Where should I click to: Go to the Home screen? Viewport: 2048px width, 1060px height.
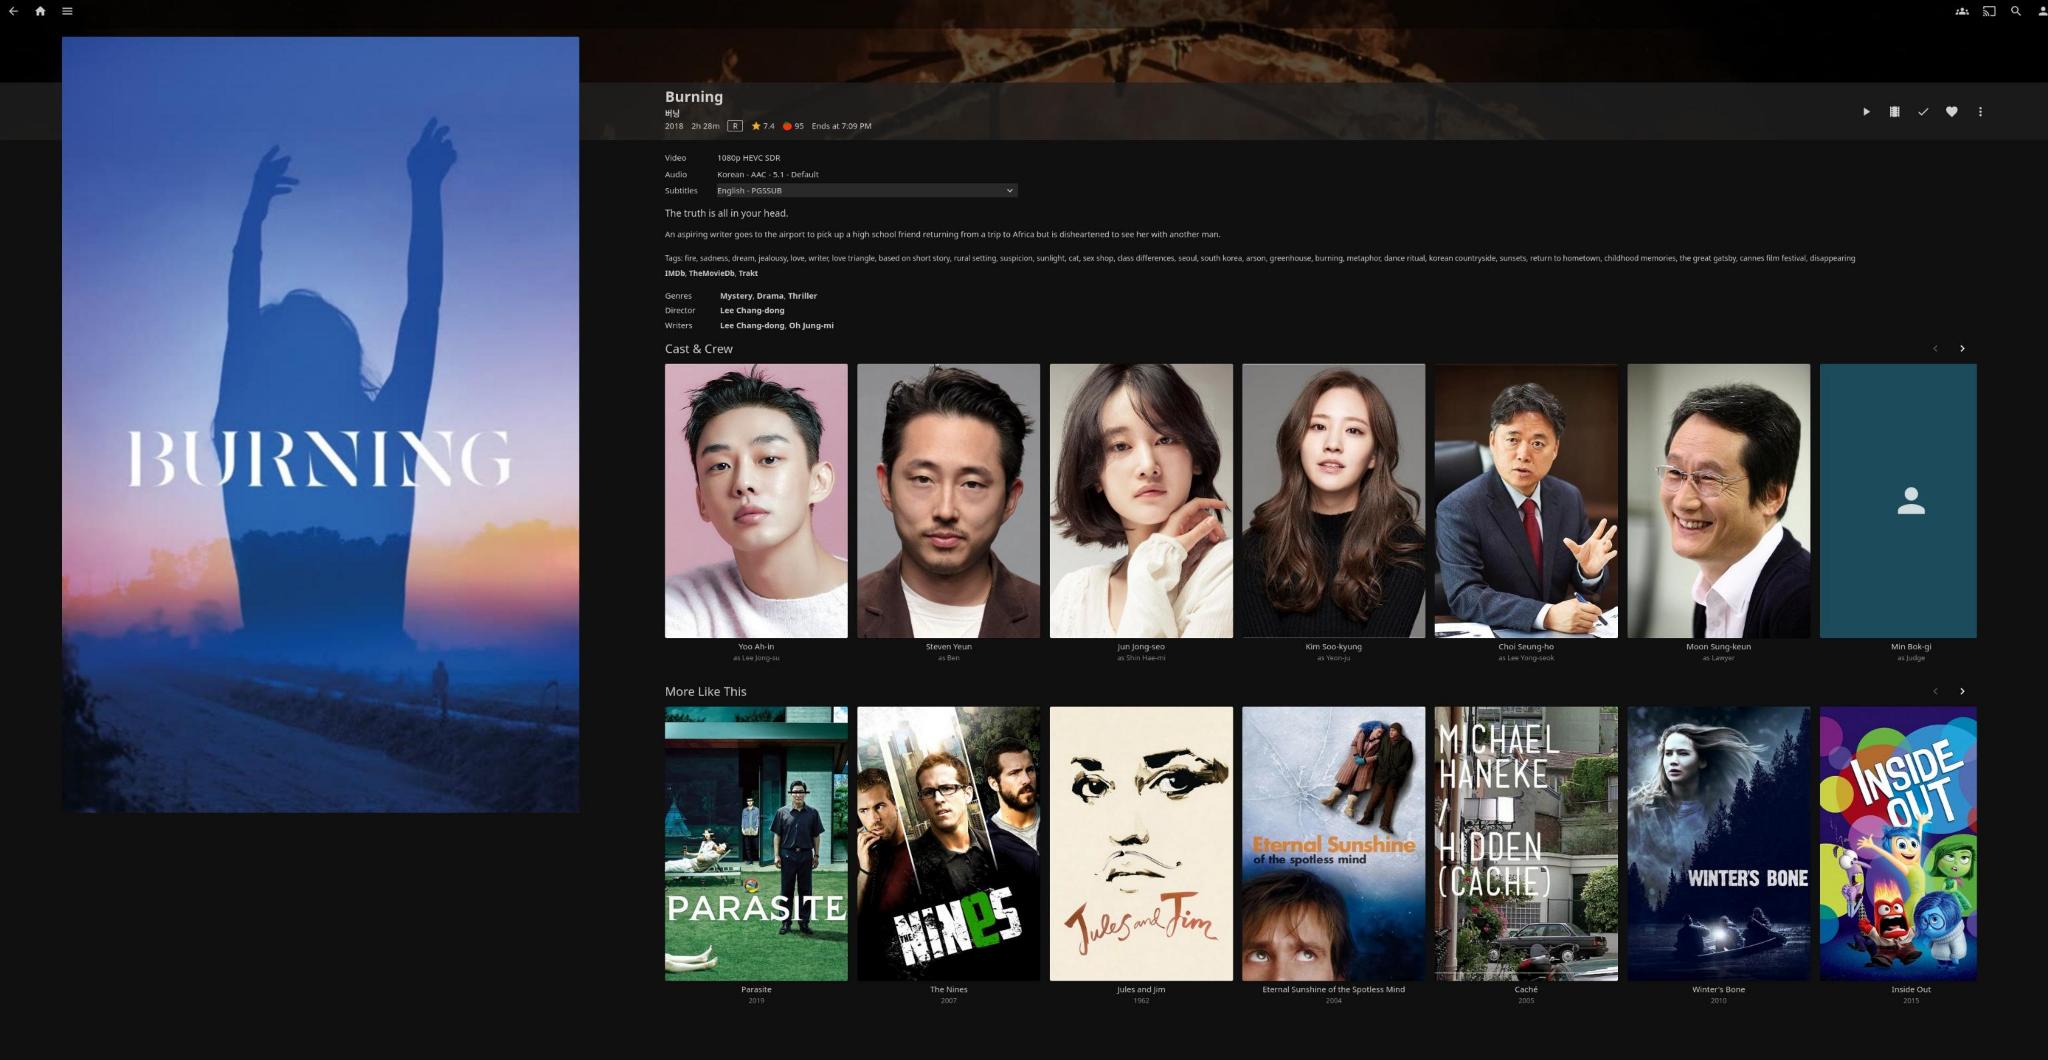point(40,11)
